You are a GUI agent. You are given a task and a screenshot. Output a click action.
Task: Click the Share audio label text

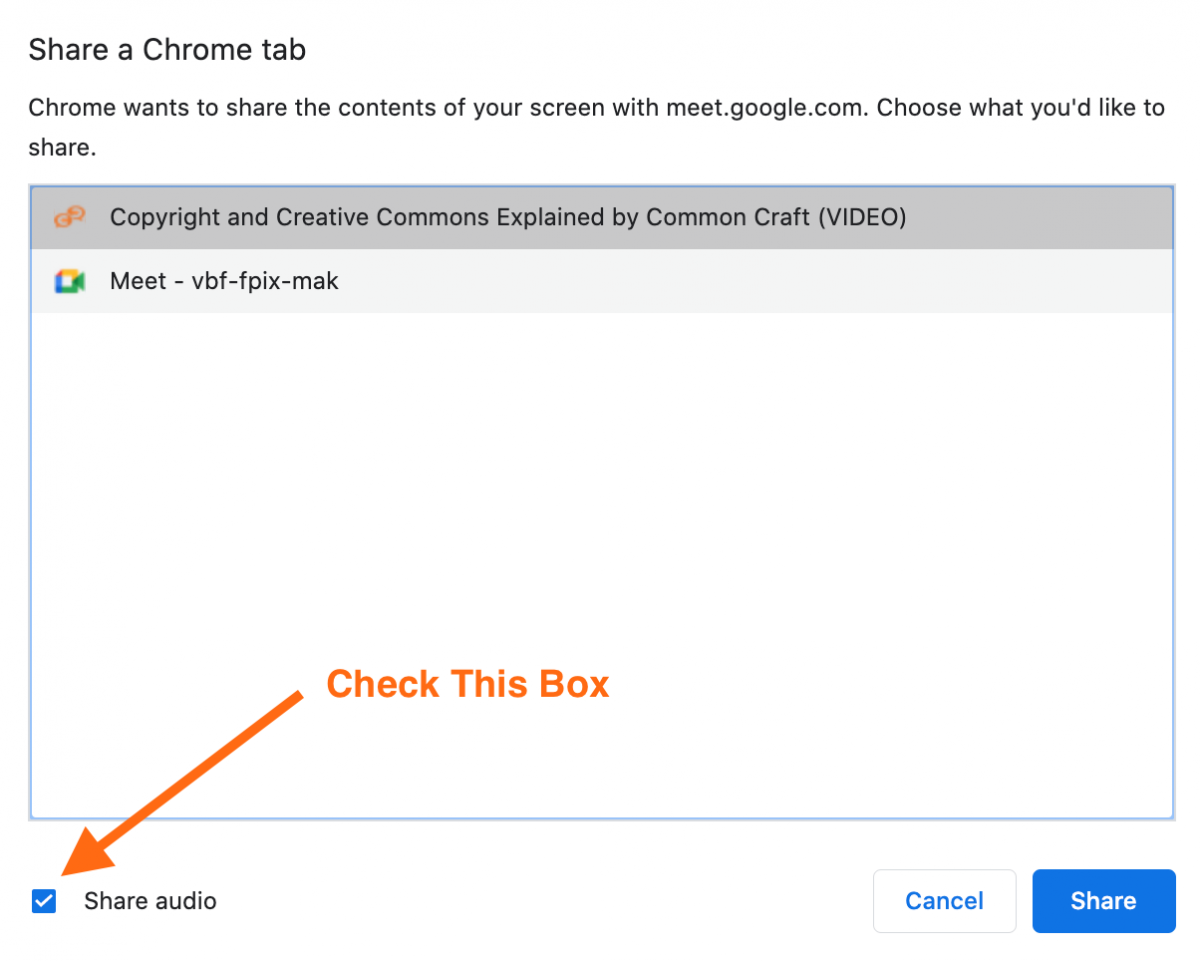tap(150, 901)
